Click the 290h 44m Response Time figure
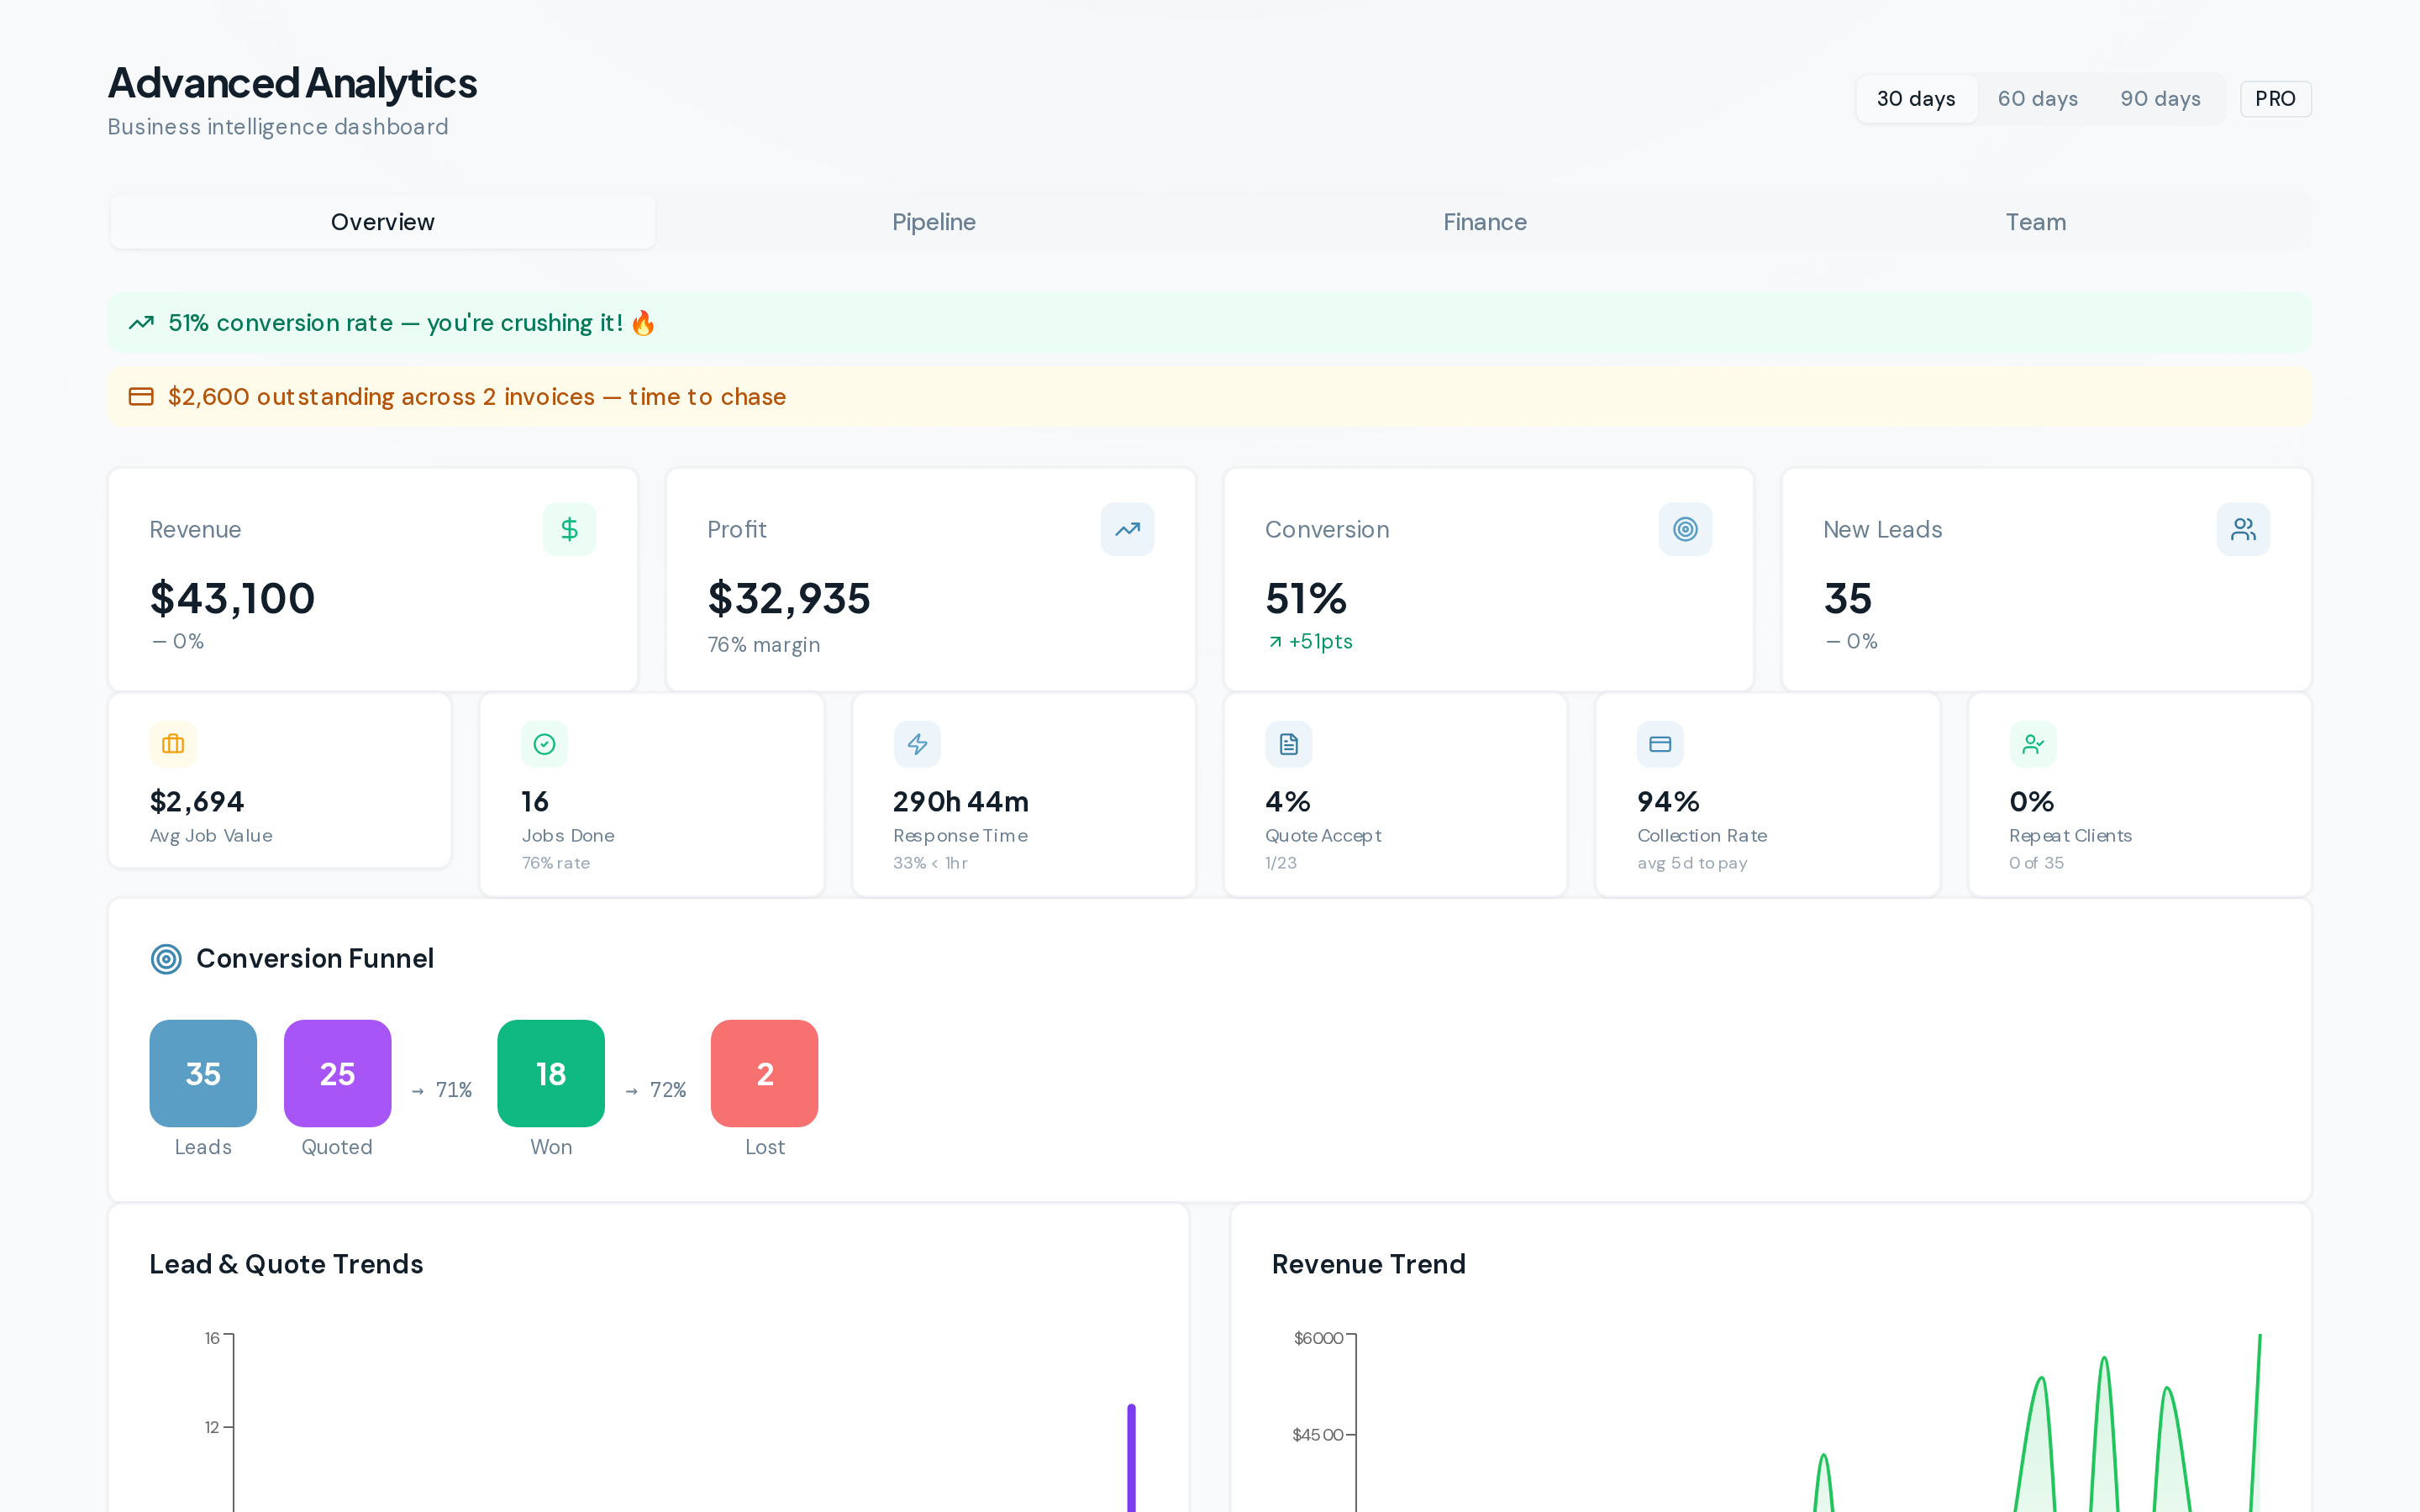Viewport: 2420px width, 1512px height. point(961,801)
